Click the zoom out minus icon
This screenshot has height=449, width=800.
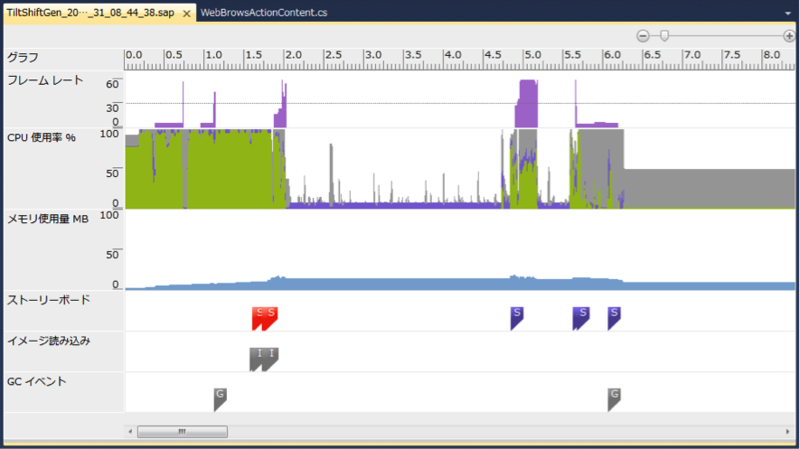(x=643, y=36)
